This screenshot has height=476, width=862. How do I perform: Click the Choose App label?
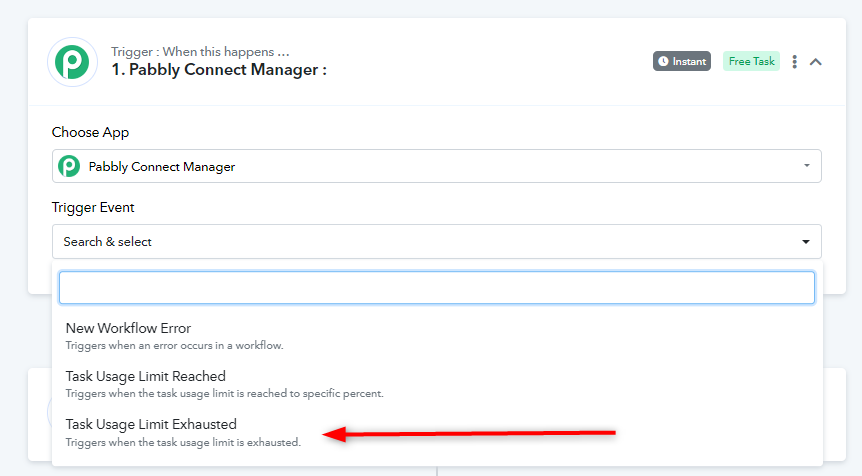[x=90, y=132]
